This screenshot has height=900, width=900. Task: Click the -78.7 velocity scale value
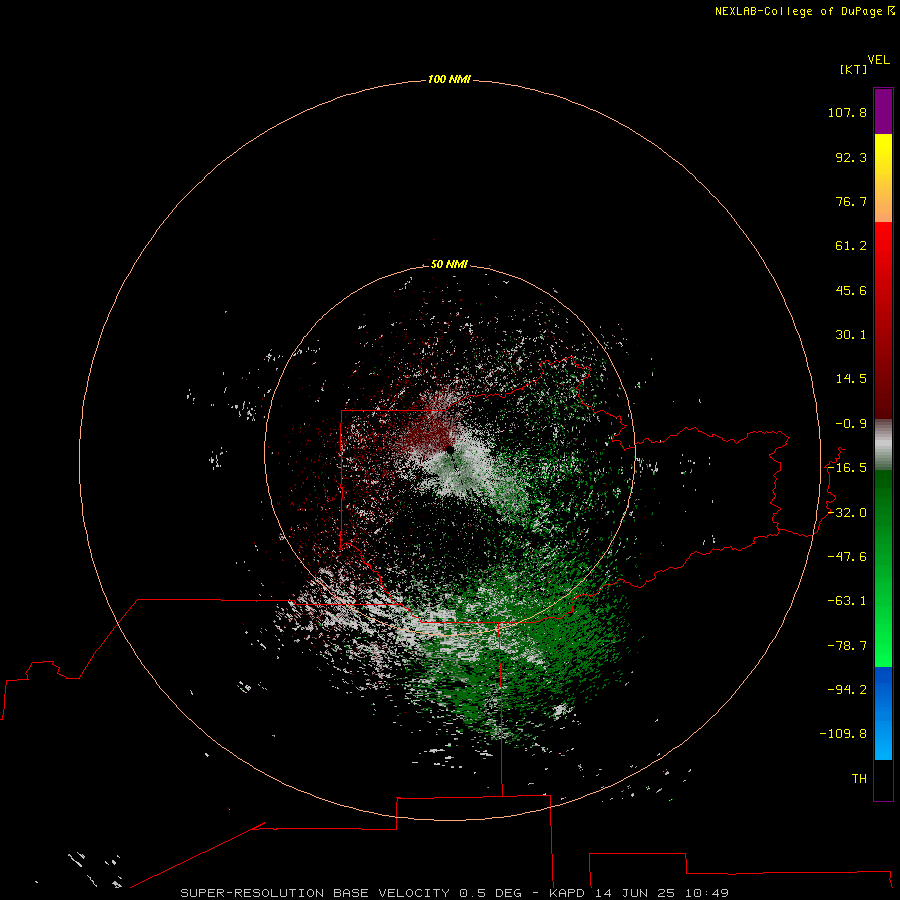(847, 646)
